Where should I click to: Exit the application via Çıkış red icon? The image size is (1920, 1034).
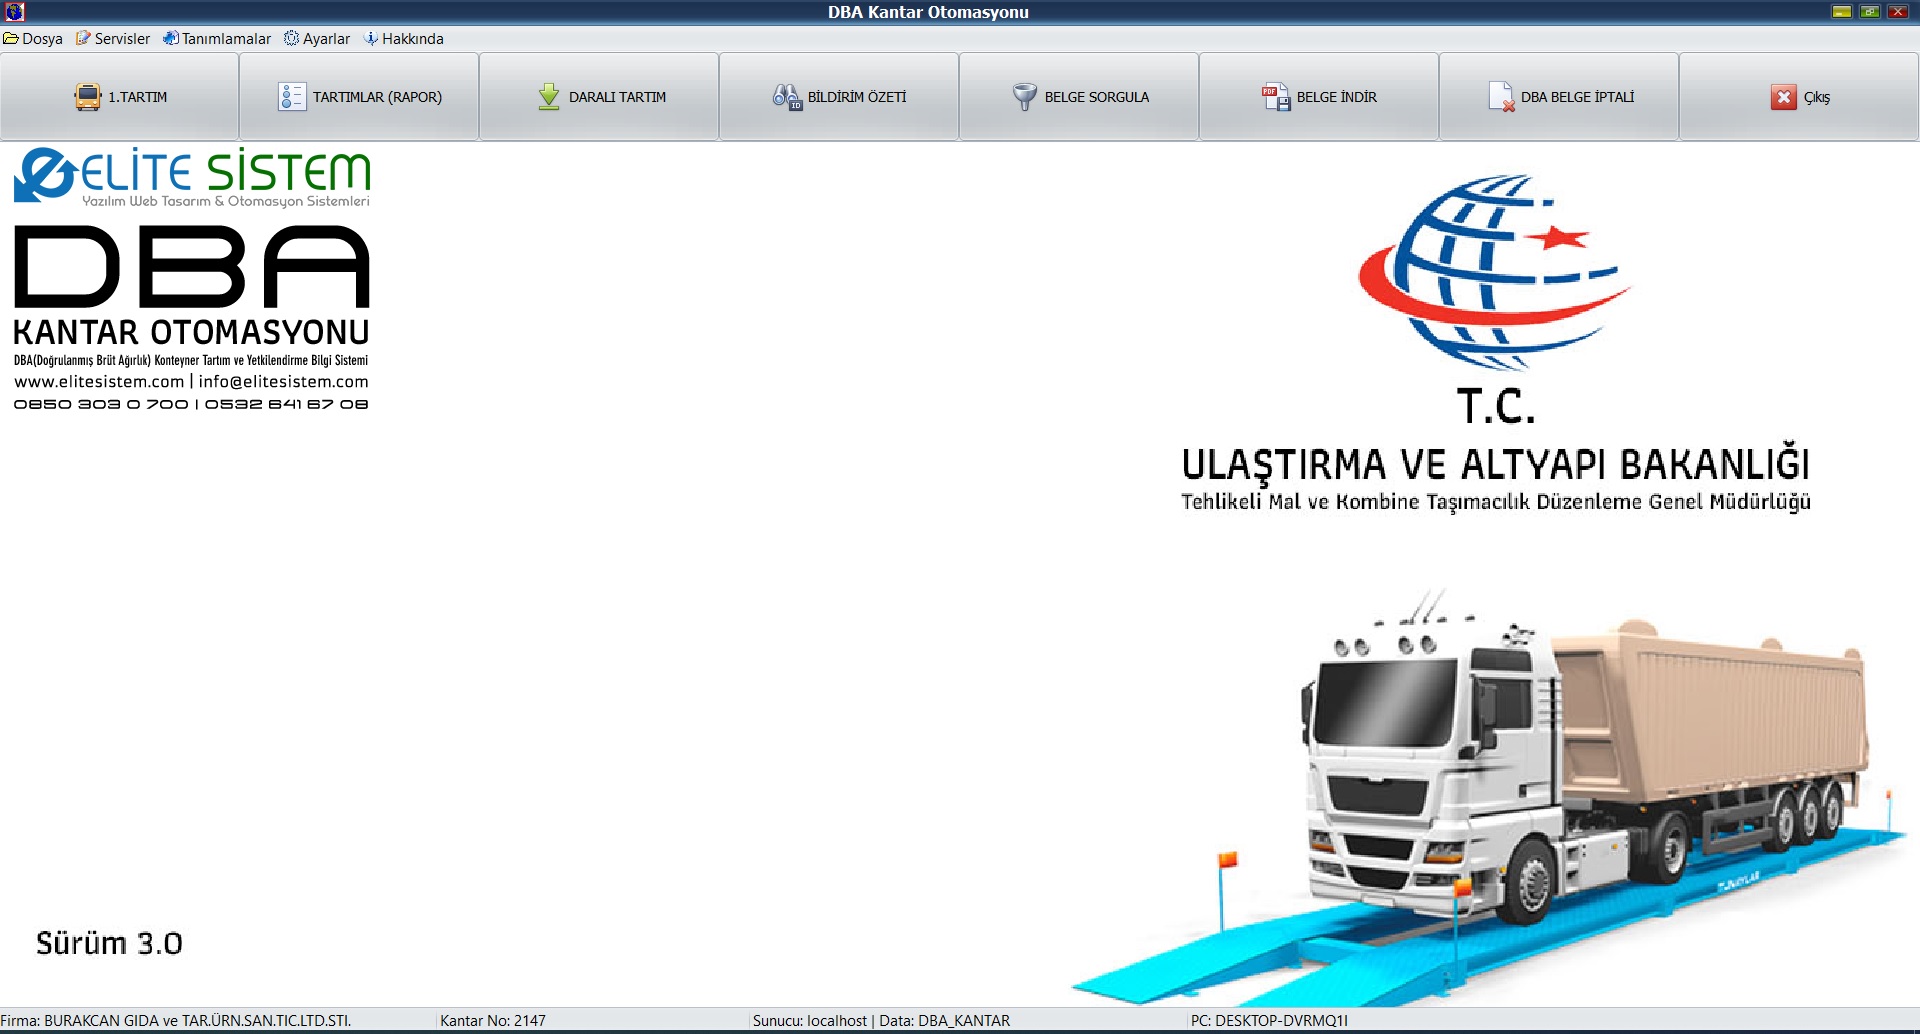point(1800,97)
